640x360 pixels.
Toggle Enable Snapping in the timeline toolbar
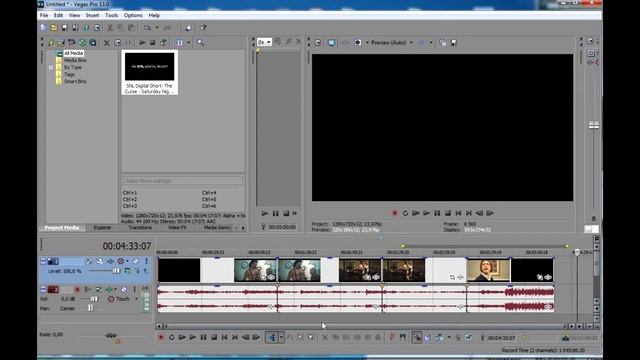click(417, 338)
